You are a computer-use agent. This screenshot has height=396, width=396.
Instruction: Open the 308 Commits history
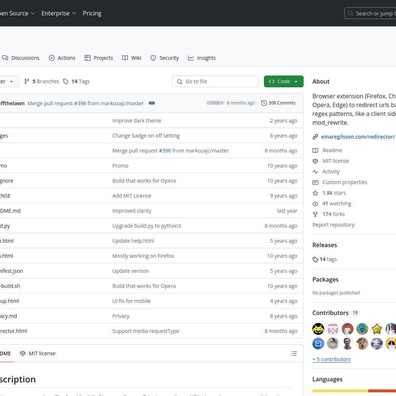(278, 103)
